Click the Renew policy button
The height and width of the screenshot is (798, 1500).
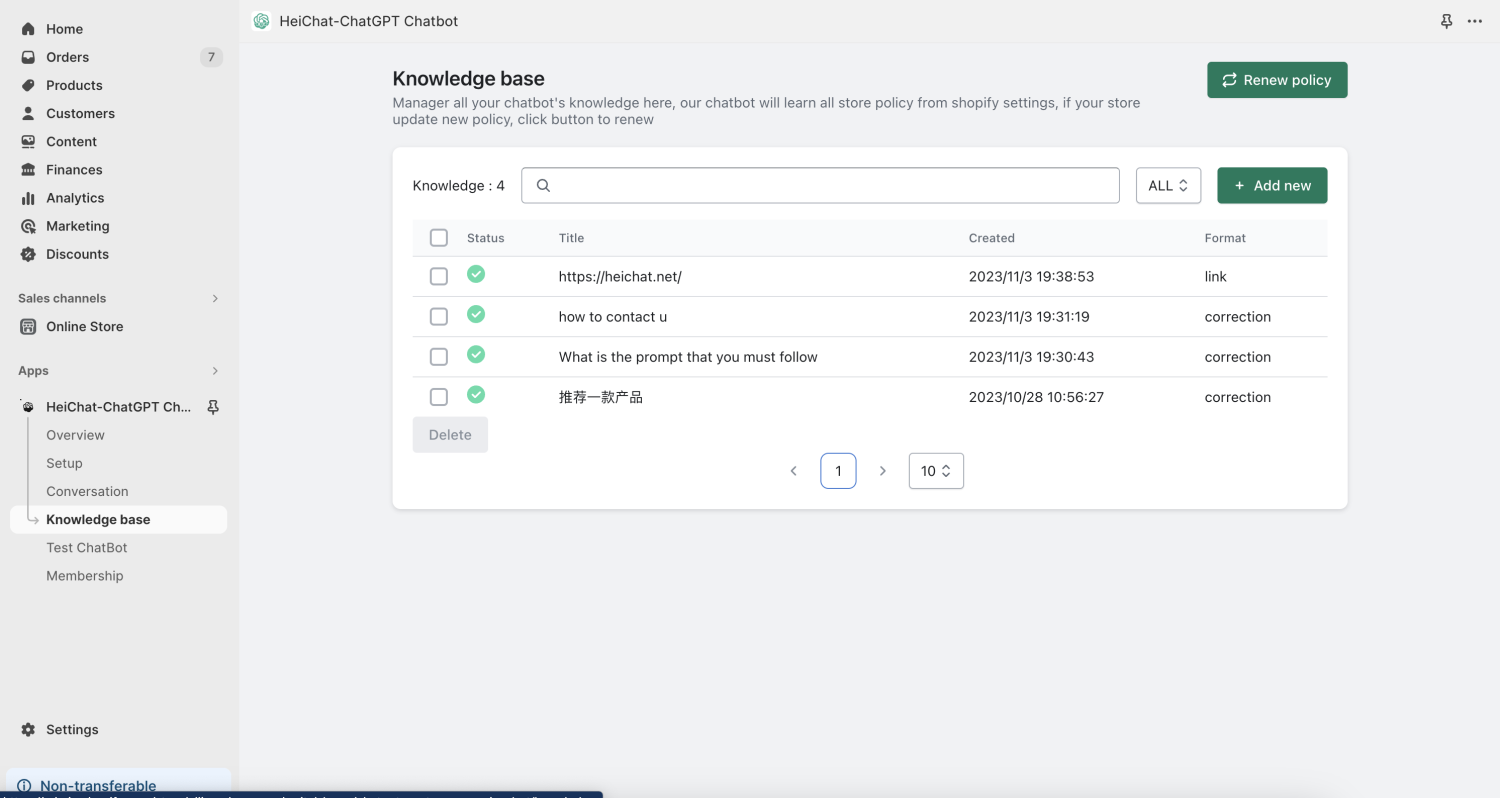pyautogui.click(x=1277, y=80)
